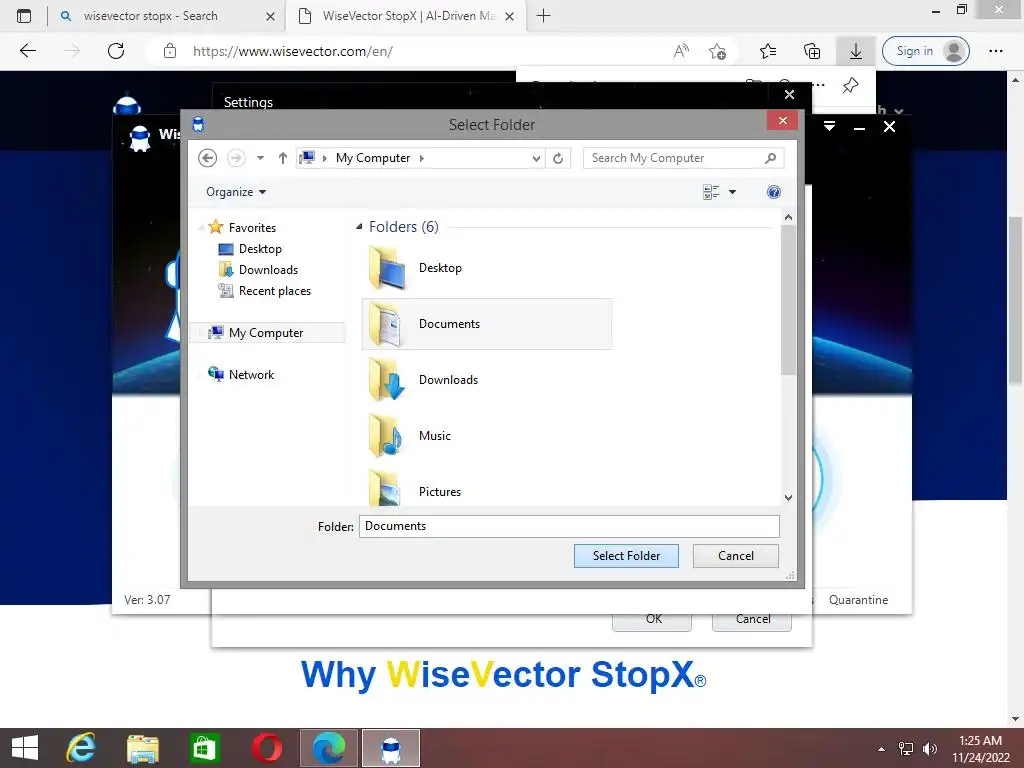Click the search magnifier icon in dialog

coord(771,158)
